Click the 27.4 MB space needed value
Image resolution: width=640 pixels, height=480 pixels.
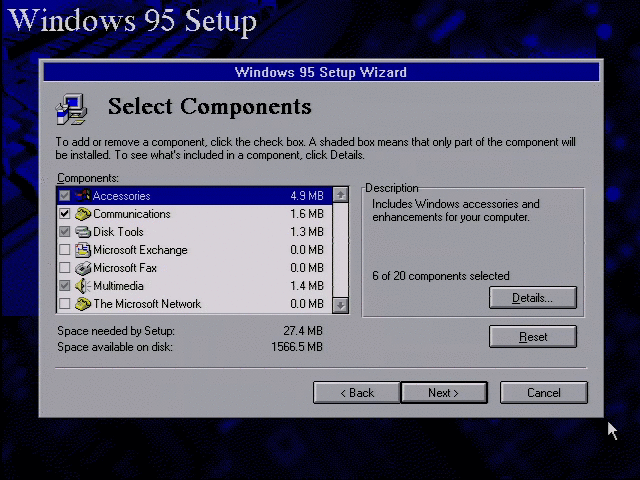click(303, 331)
